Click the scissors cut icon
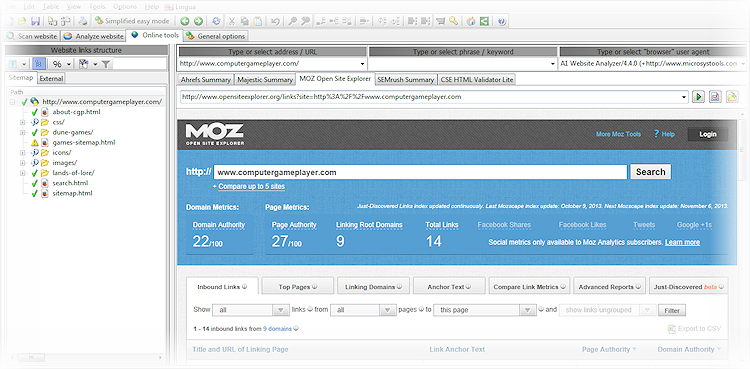 [232, 21]
